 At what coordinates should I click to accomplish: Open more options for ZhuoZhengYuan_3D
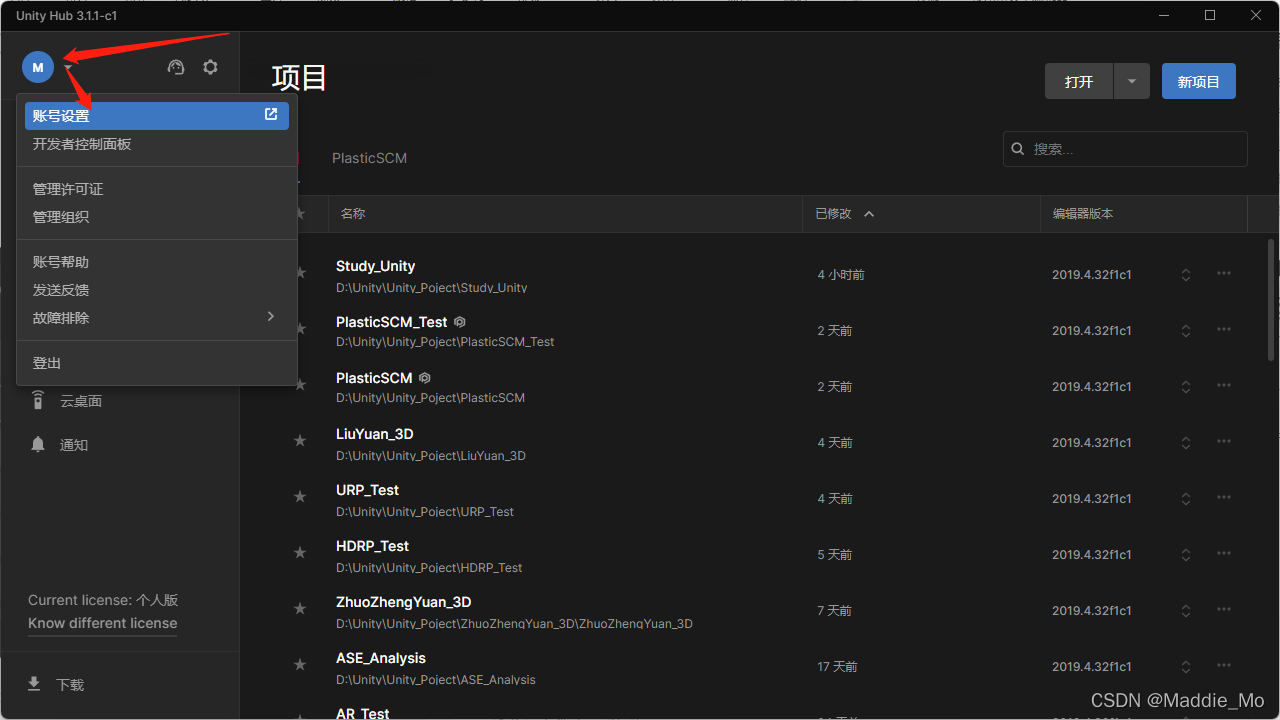(1224, 610)
